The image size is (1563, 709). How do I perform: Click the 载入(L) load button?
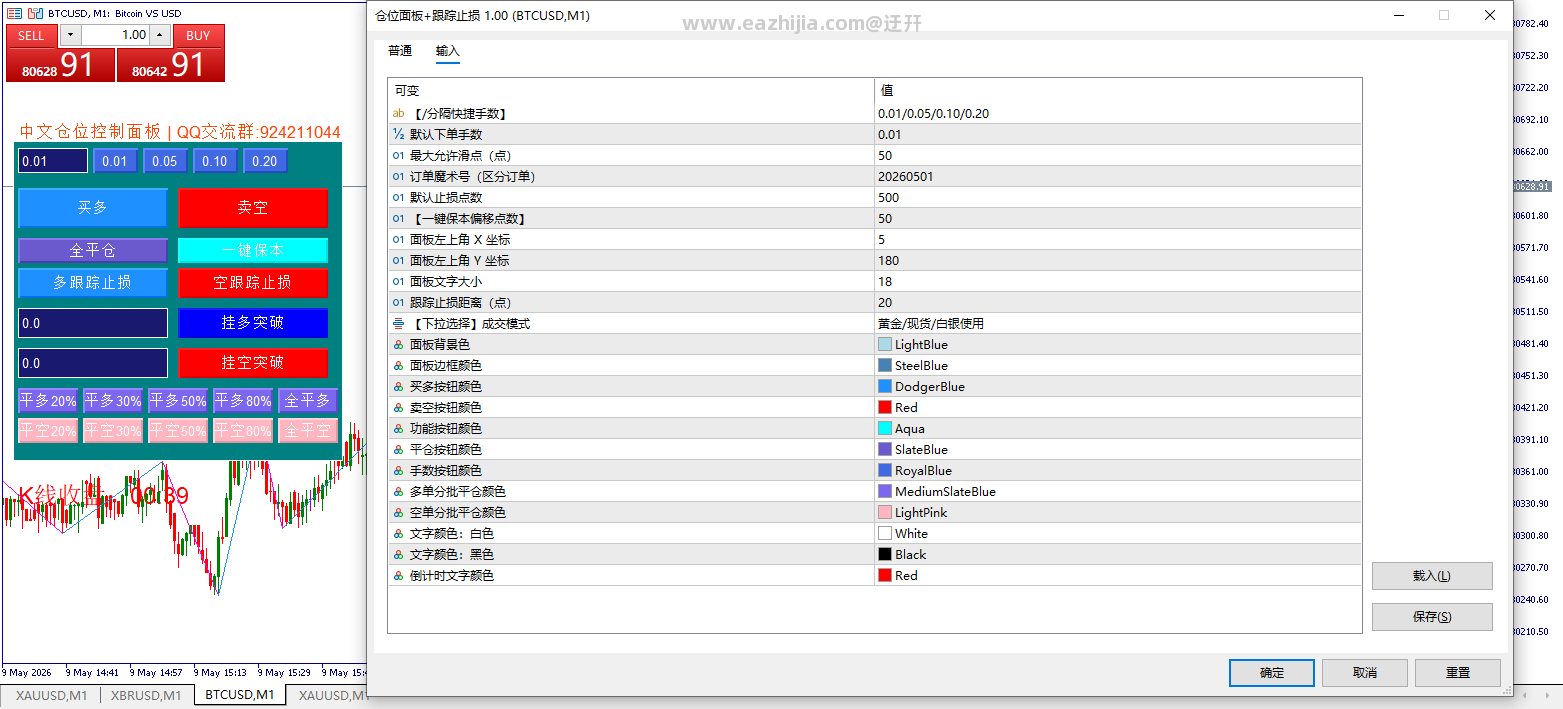1432,576
